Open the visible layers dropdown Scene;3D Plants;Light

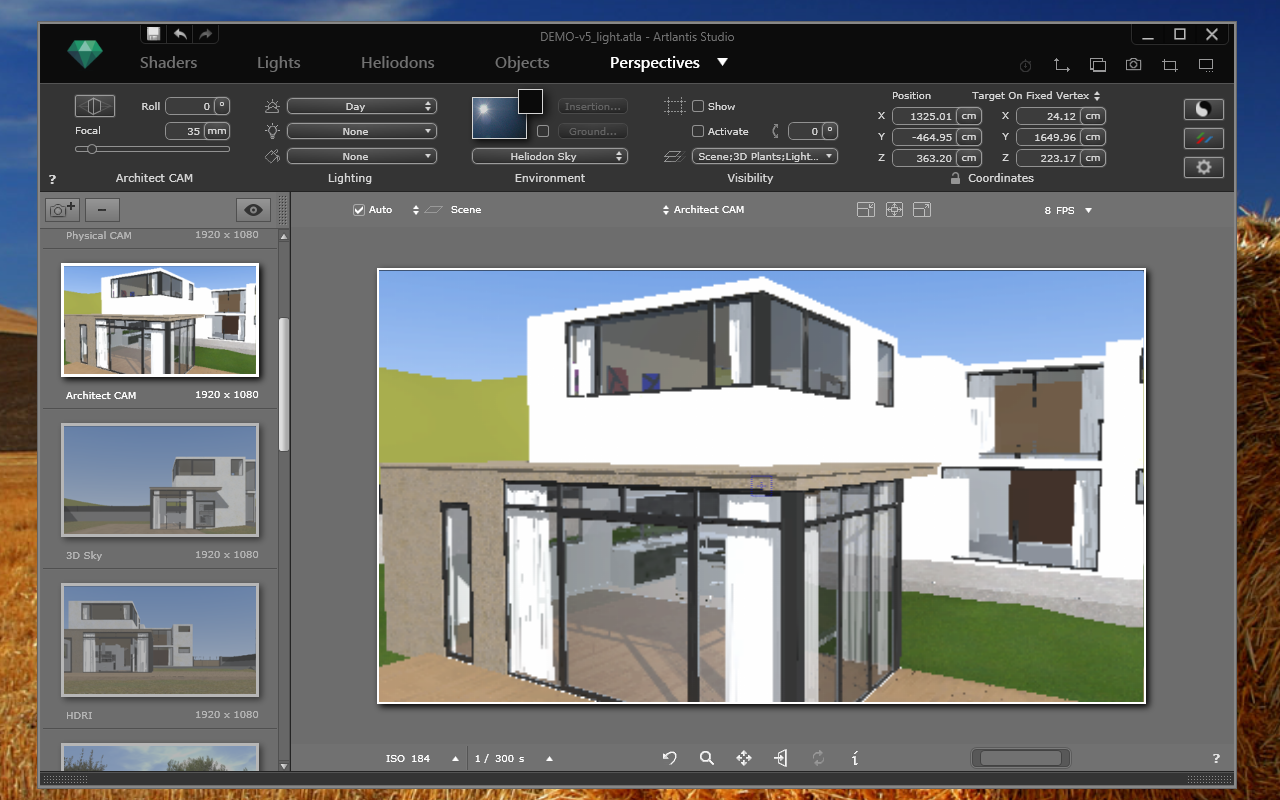point(765,156)
